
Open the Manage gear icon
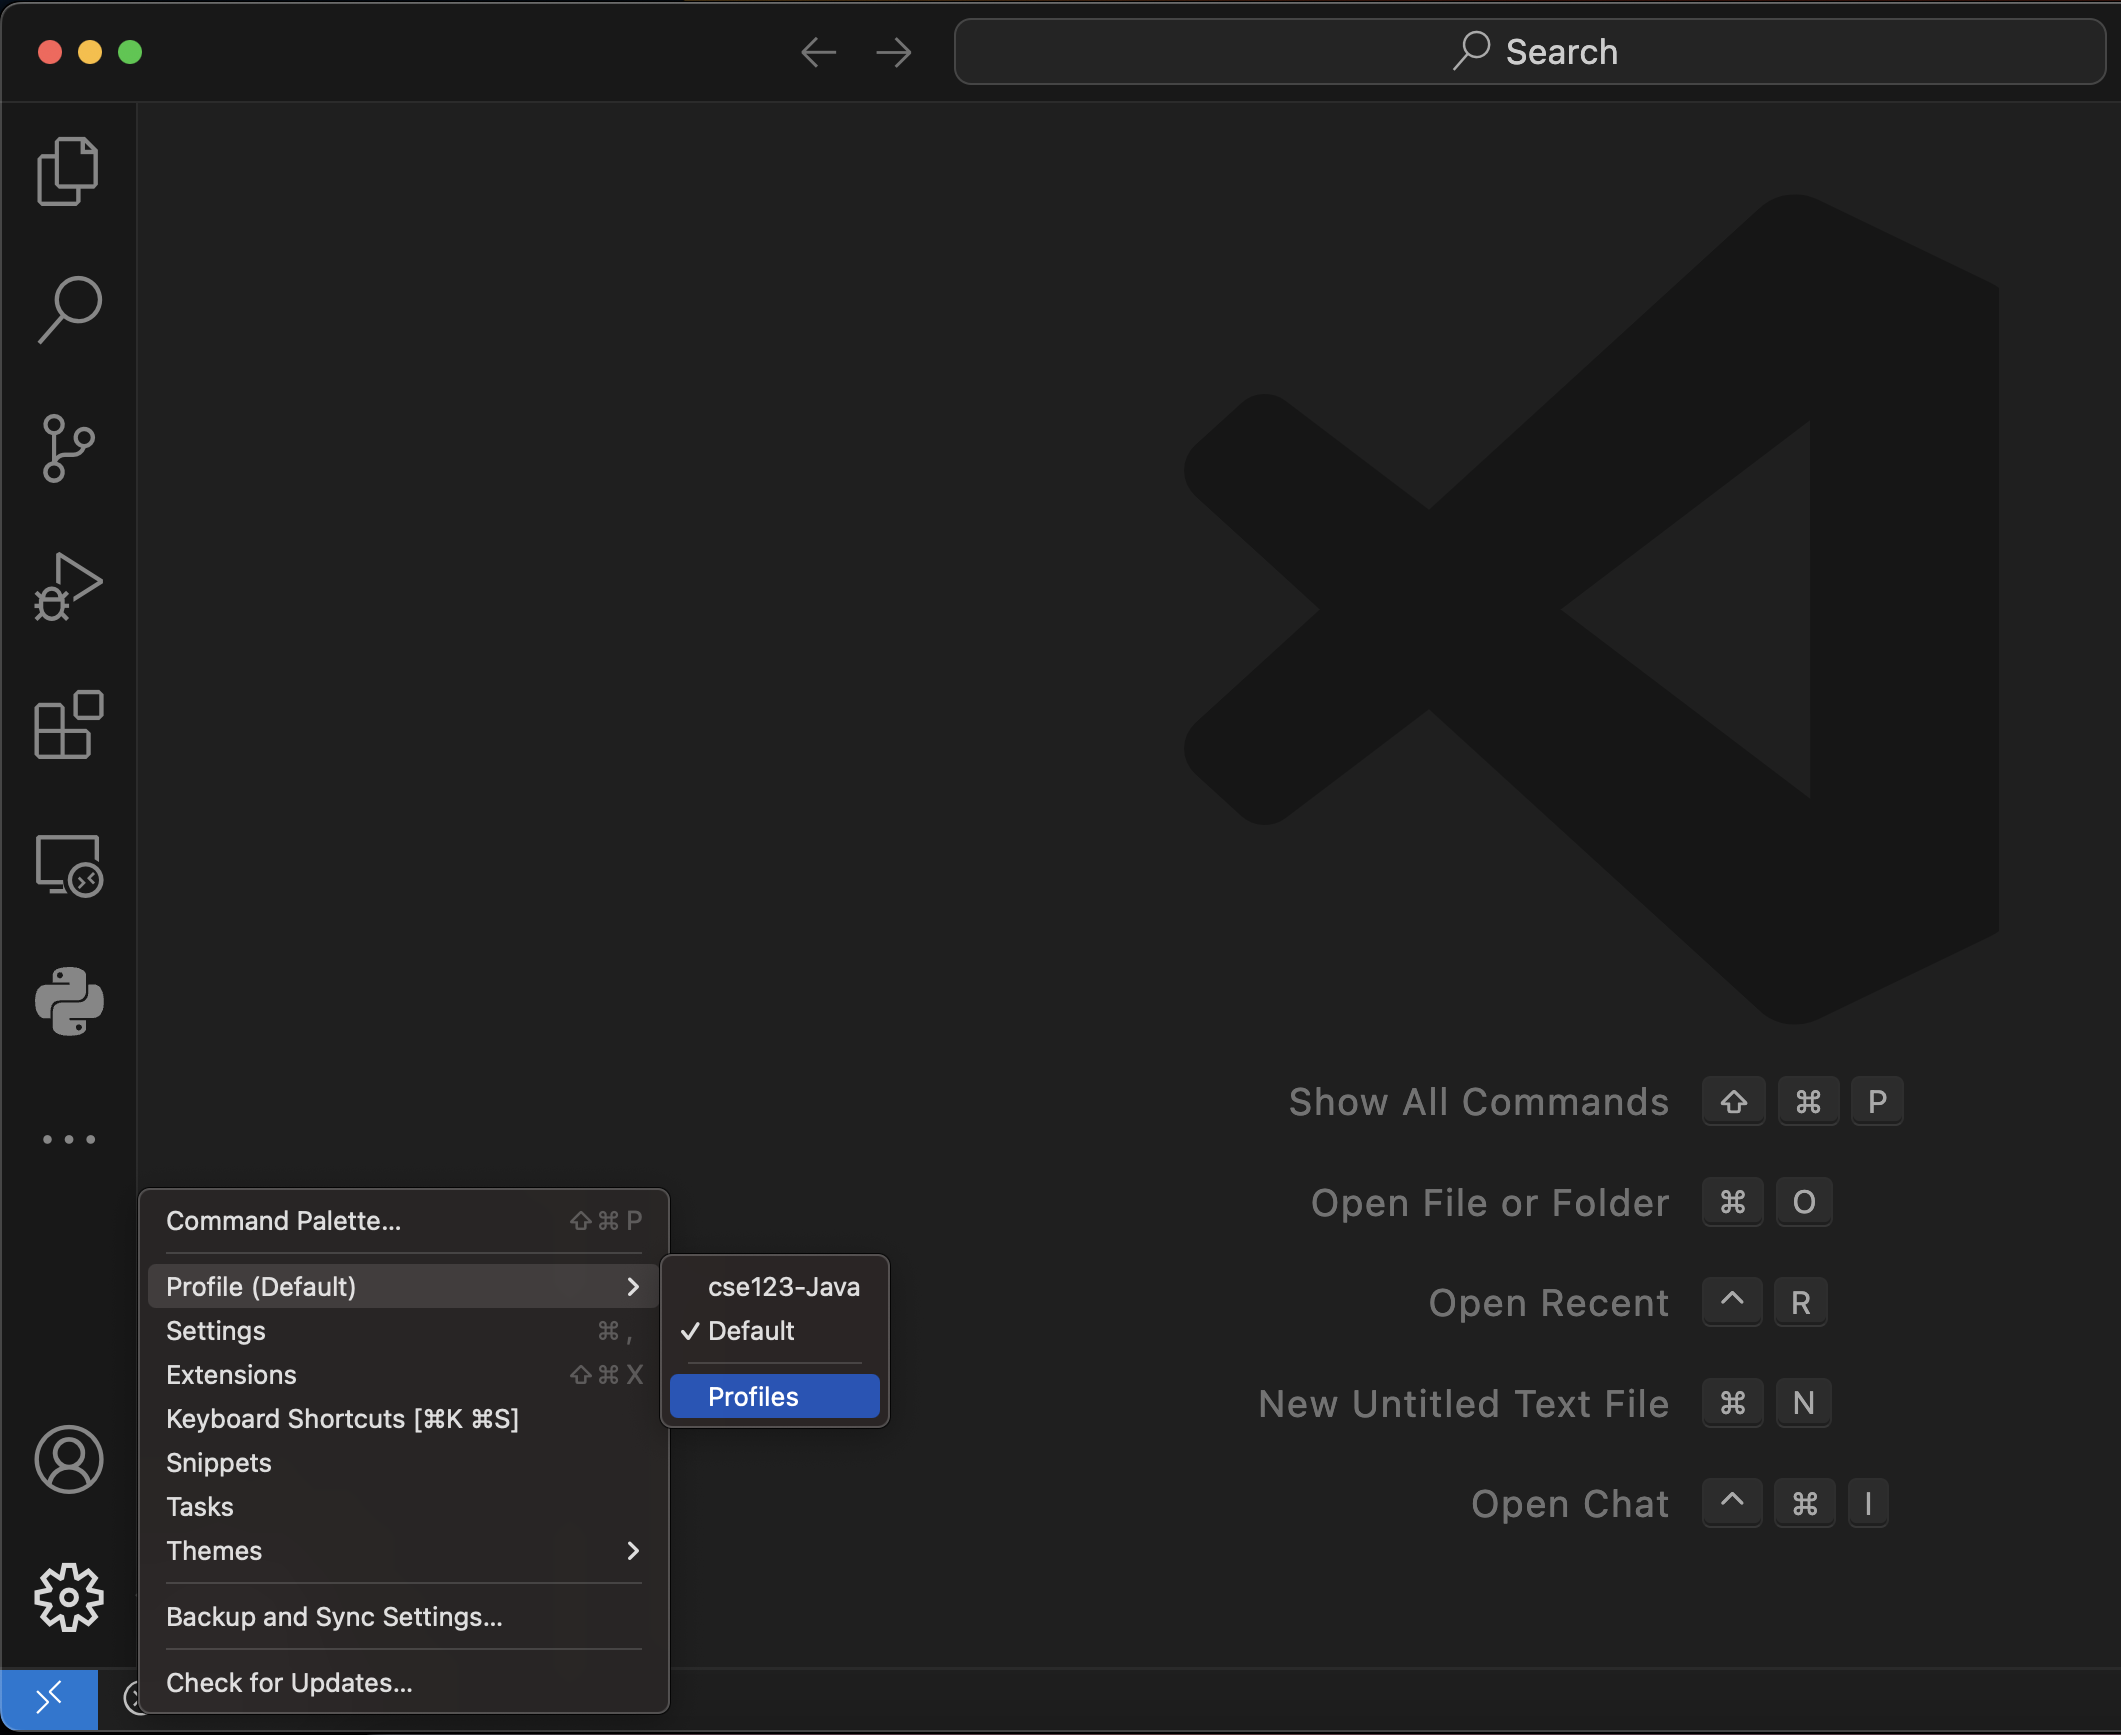(x=69, y=1597)
